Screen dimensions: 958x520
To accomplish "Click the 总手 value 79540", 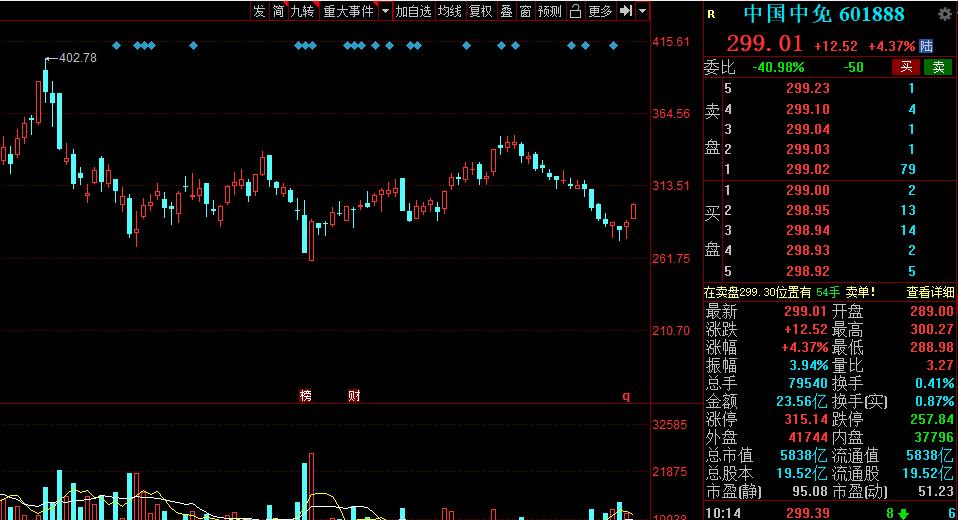I will pyautogui.click(x=807, y=383).
